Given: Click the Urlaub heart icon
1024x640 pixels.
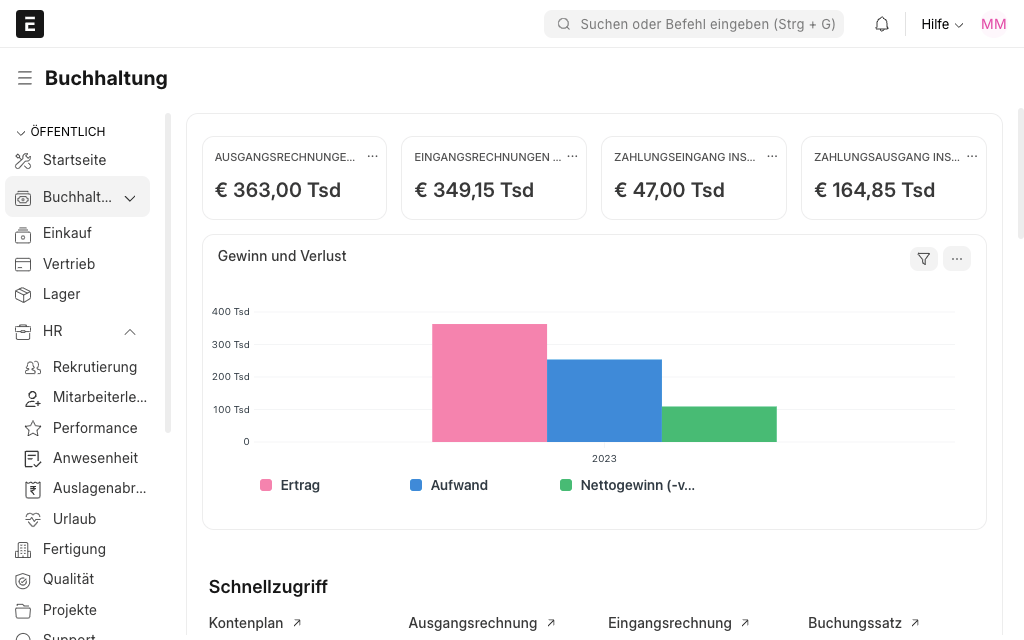Looking at the screenshot, I should (33, 519).
